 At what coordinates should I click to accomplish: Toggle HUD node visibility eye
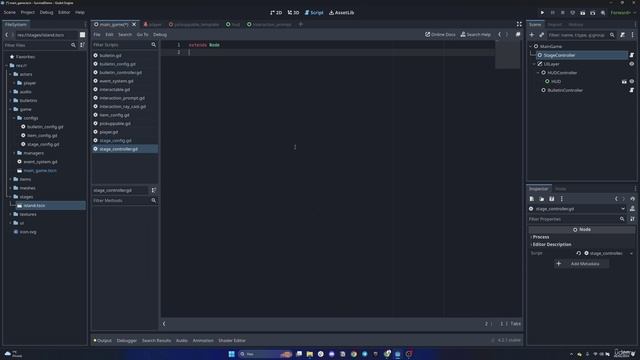tap(632, 82)
